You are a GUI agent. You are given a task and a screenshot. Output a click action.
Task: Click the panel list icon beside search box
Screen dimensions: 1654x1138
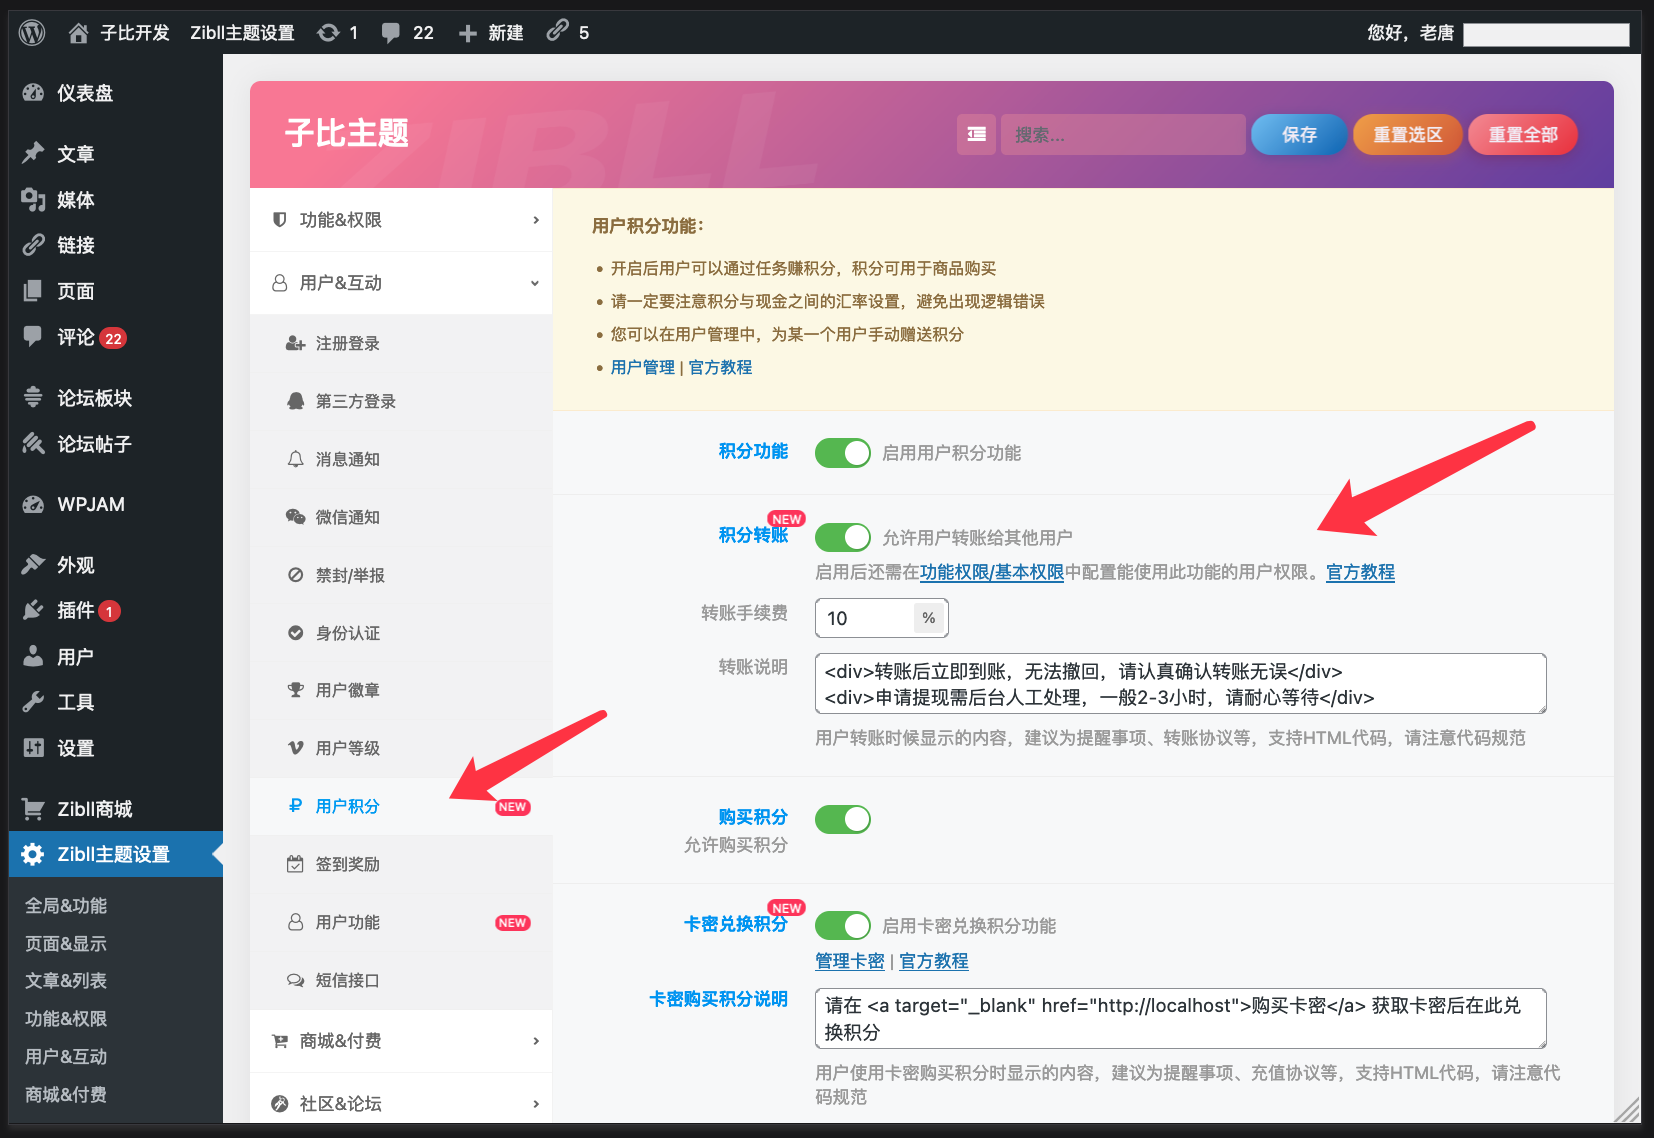(976, 134)
